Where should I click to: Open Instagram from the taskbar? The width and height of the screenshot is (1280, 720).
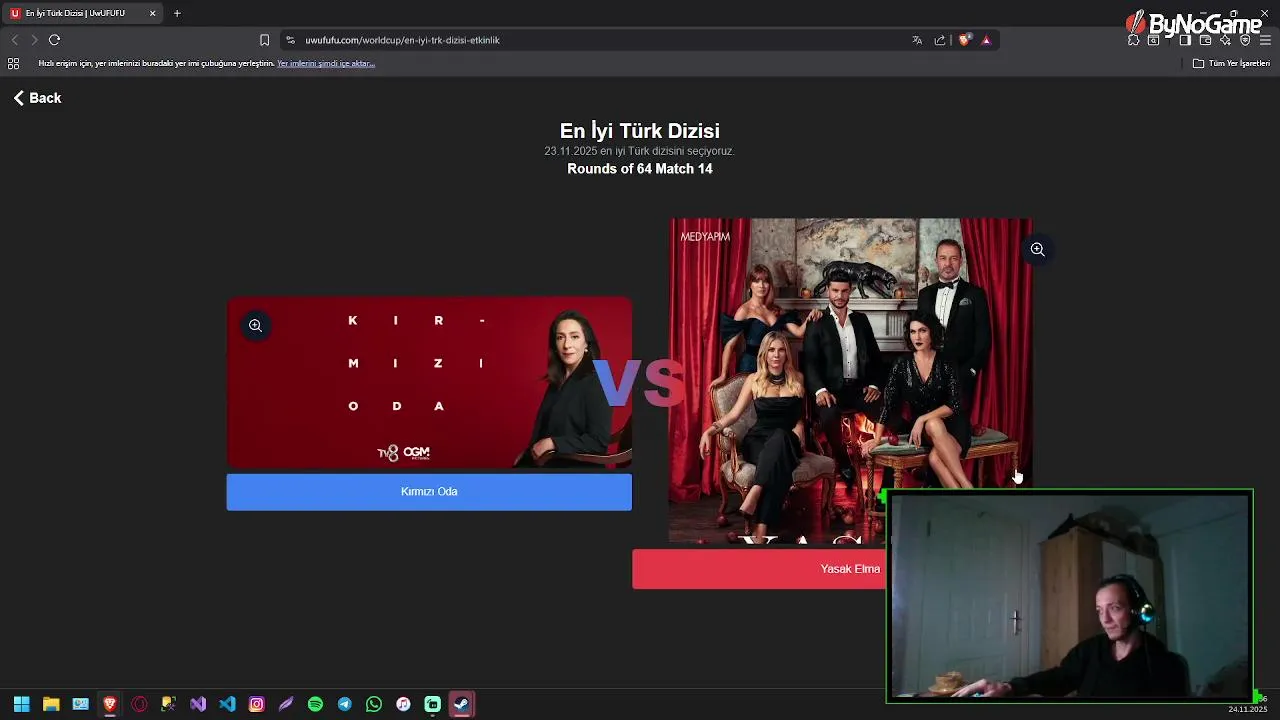point(257,704)
